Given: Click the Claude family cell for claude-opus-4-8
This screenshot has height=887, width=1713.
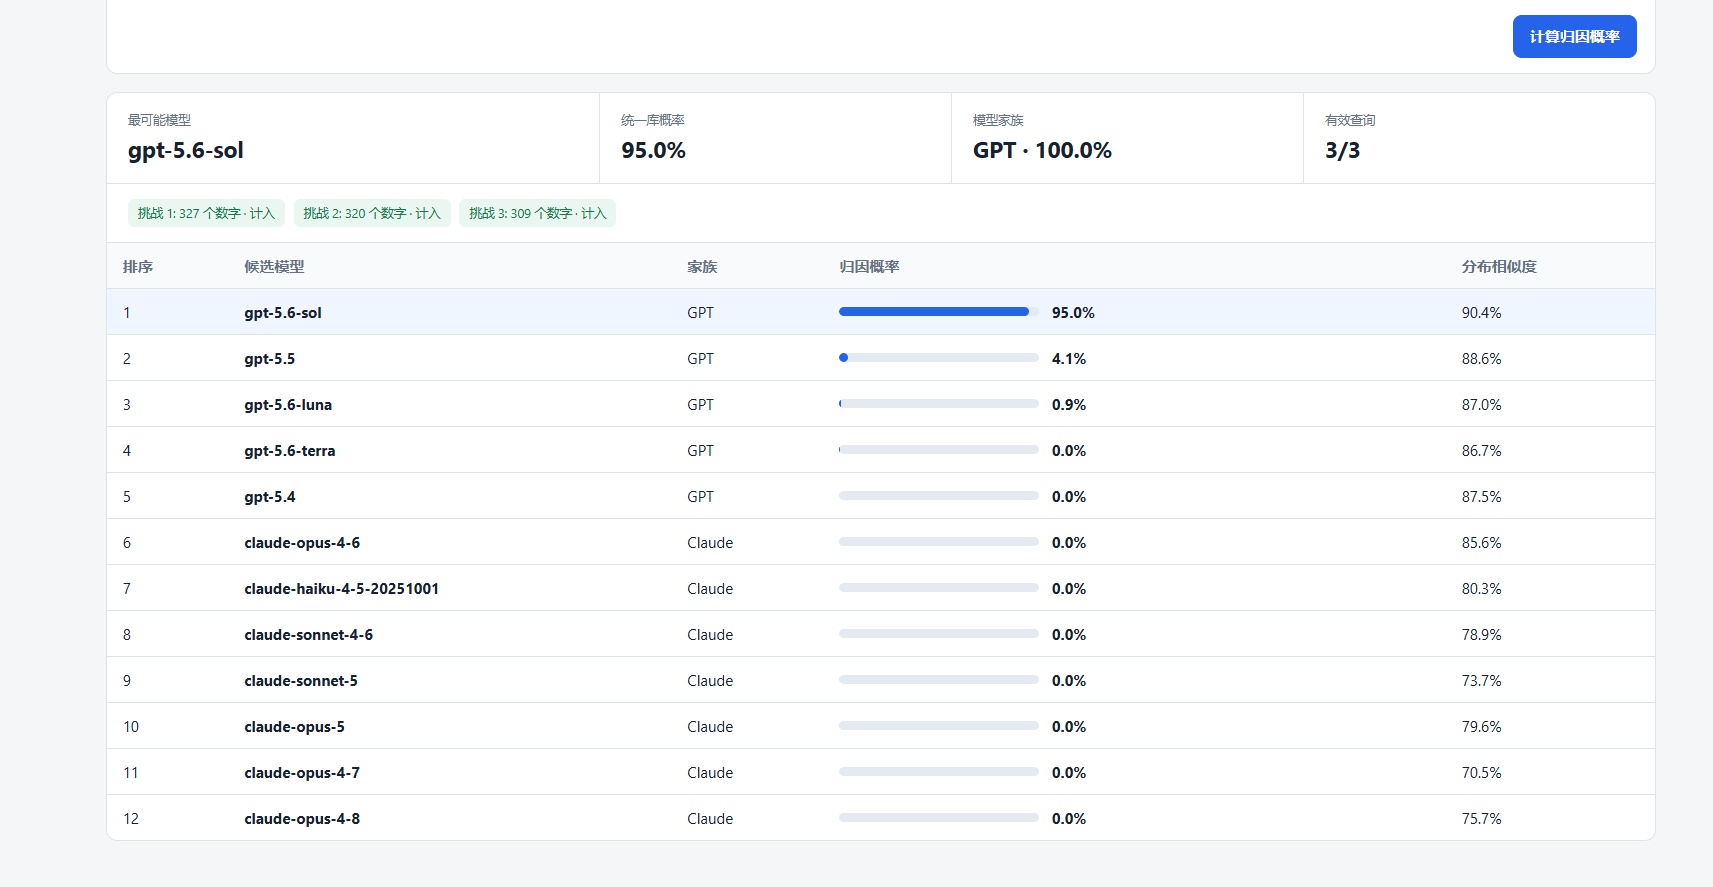Looking at the screenshot, I should (x=710, y=819).
